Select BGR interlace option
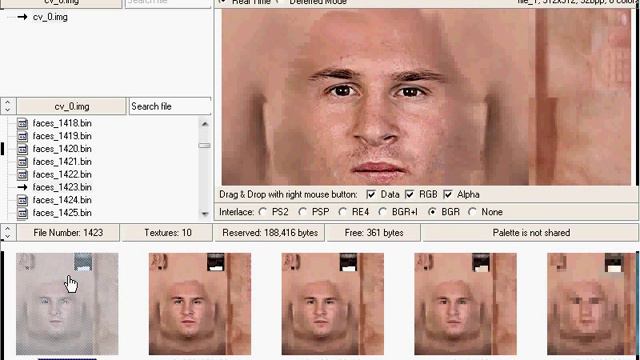The height and width of the screenshot is (360, 640). [x=432, y=212]
